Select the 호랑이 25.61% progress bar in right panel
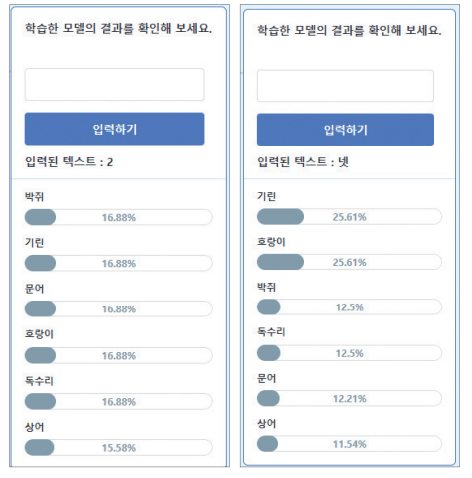The image size is (472, 478). tap(349, 262)
